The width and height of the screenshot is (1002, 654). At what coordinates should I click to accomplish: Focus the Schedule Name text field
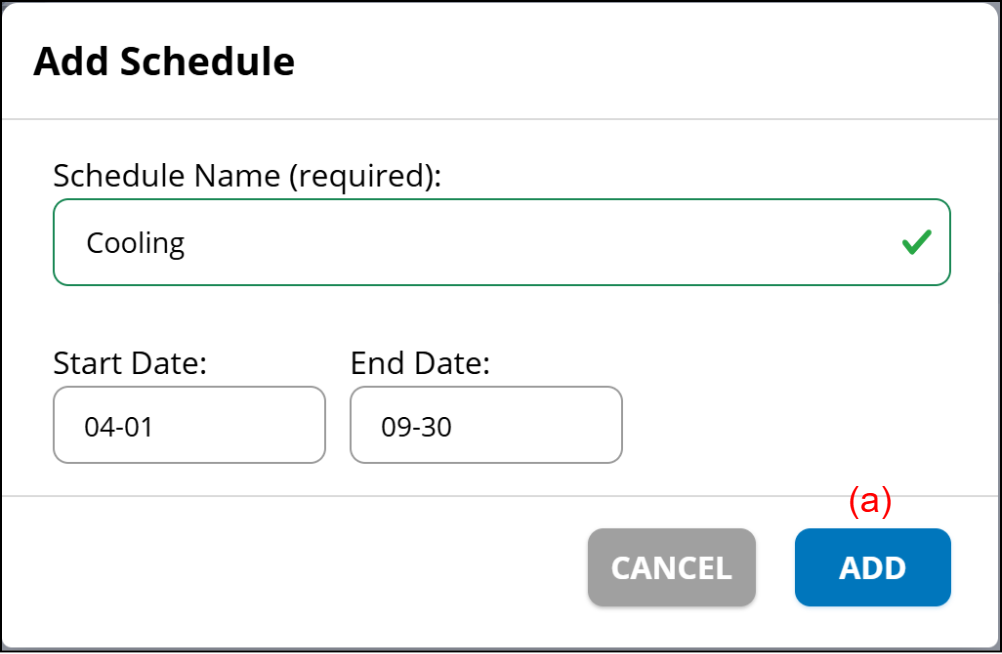point(480,243)
